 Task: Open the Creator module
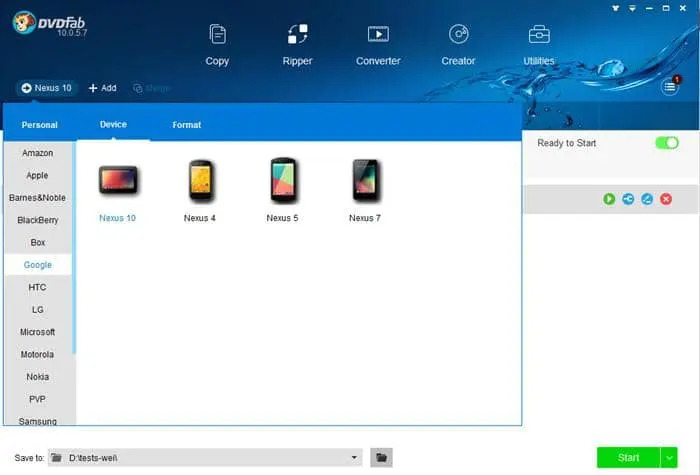tap(458, 45)
